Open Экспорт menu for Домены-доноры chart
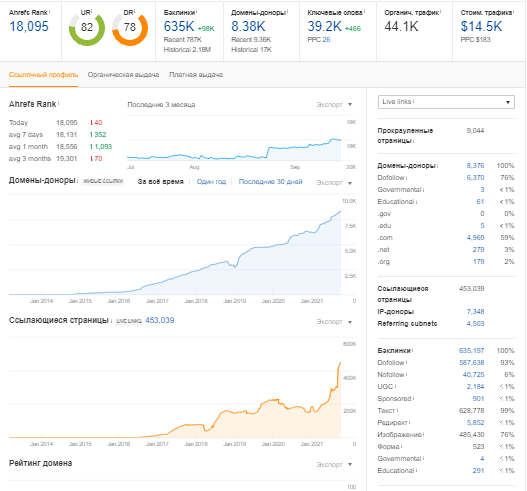The width and height of the screenshot is (527, 491). coord(334,182)
